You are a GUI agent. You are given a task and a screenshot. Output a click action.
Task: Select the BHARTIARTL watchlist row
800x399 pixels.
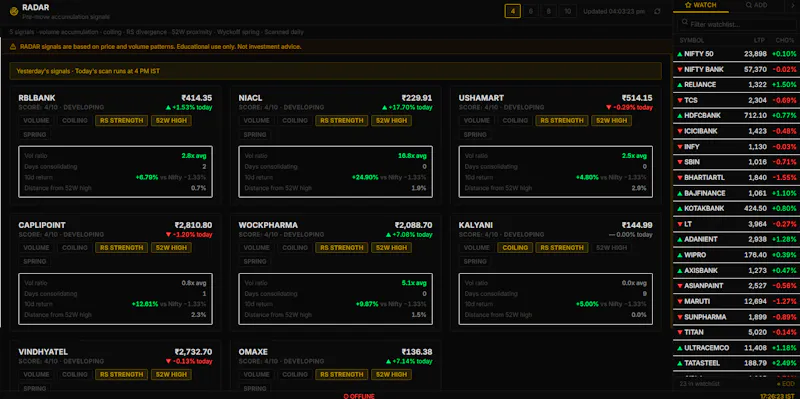[x=737, y=178]
